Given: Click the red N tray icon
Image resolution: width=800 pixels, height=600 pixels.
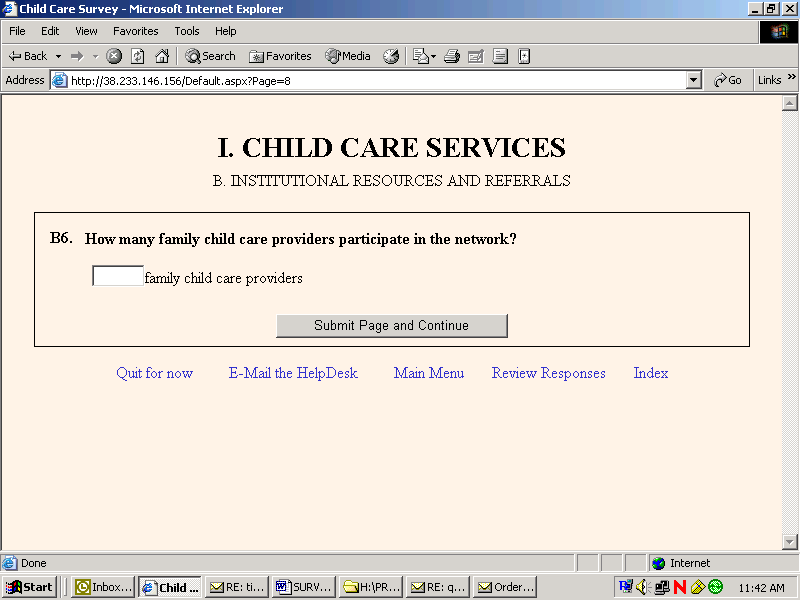Looking at the screenshot, I should click(680, 587).
